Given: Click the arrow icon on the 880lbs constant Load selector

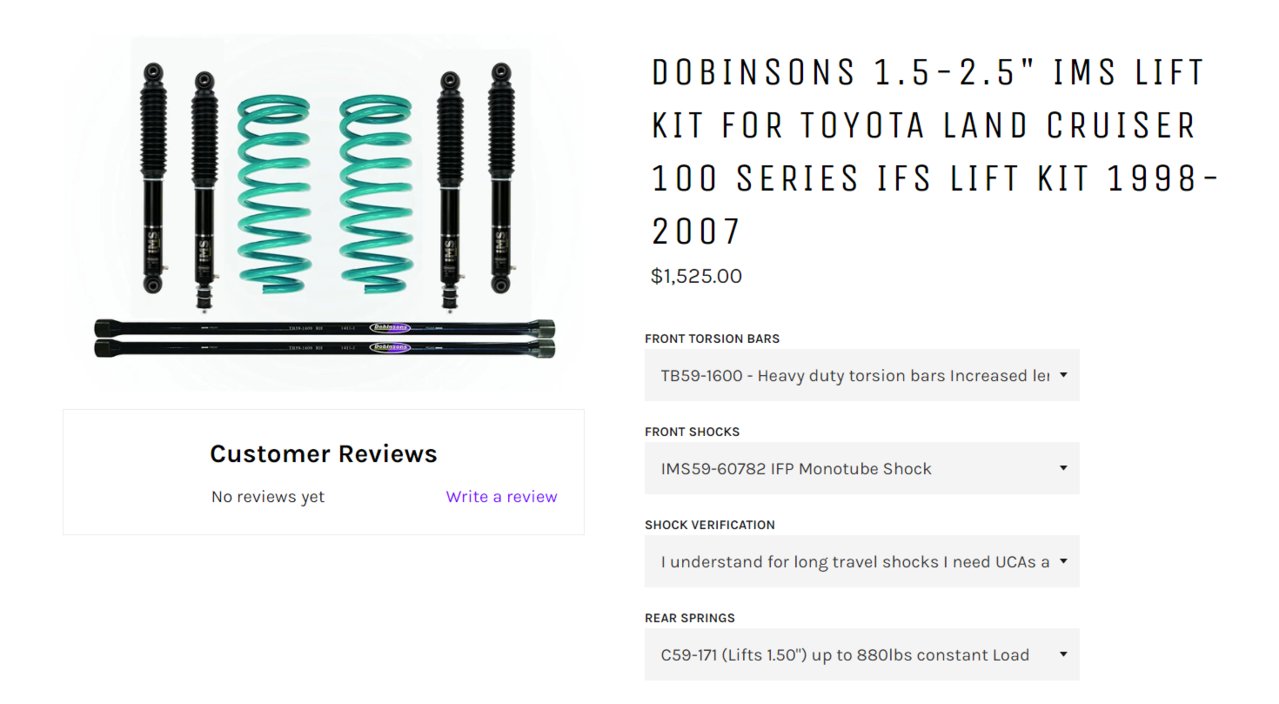Looking at the screenshot, I should click(1063, 654).
